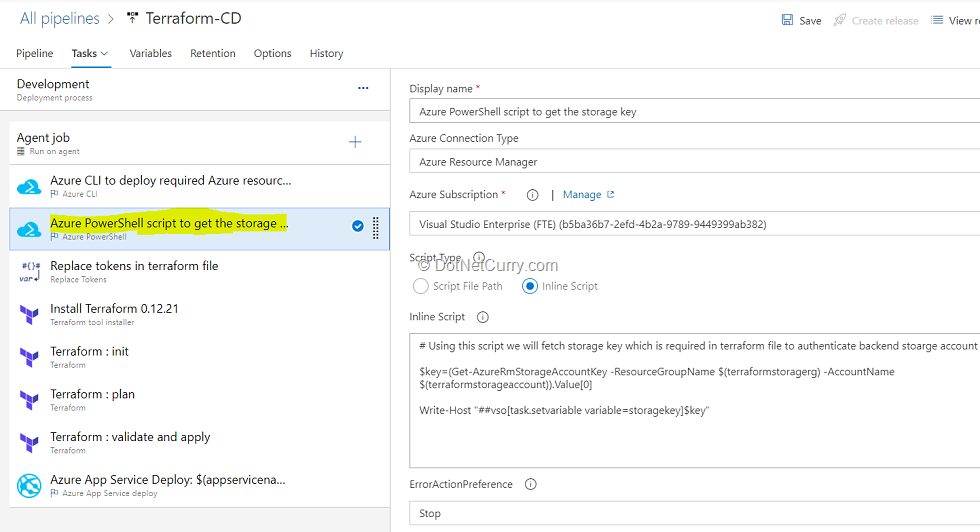This screenshot has height=532, width=980.
Task: Click the pipeline icon beside Terraform-CD
Action: pos(132,18)
